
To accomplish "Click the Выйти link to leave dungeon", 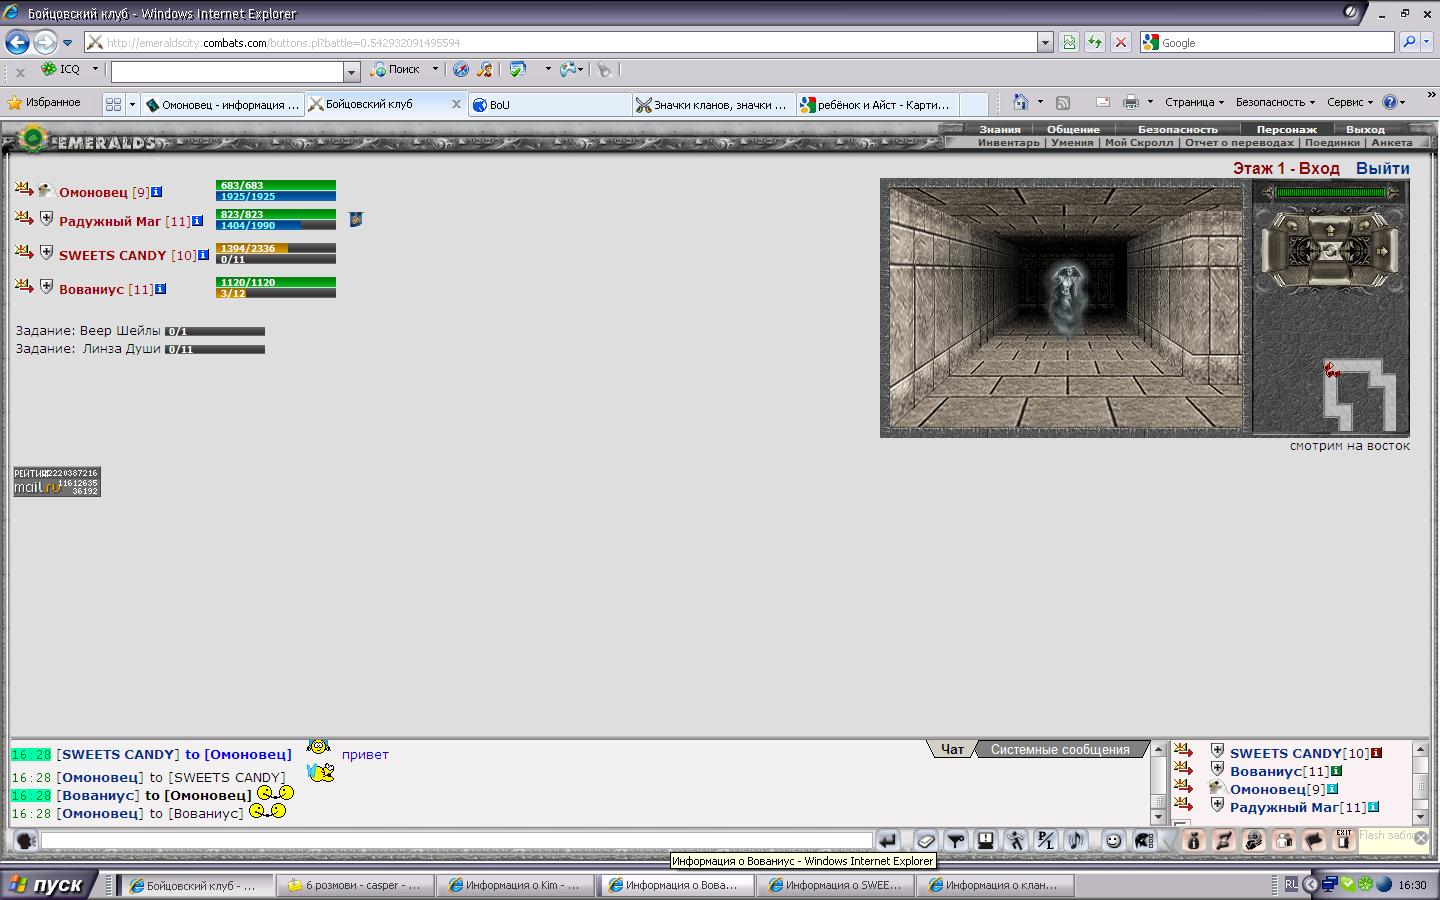I will coord(1382,168).
